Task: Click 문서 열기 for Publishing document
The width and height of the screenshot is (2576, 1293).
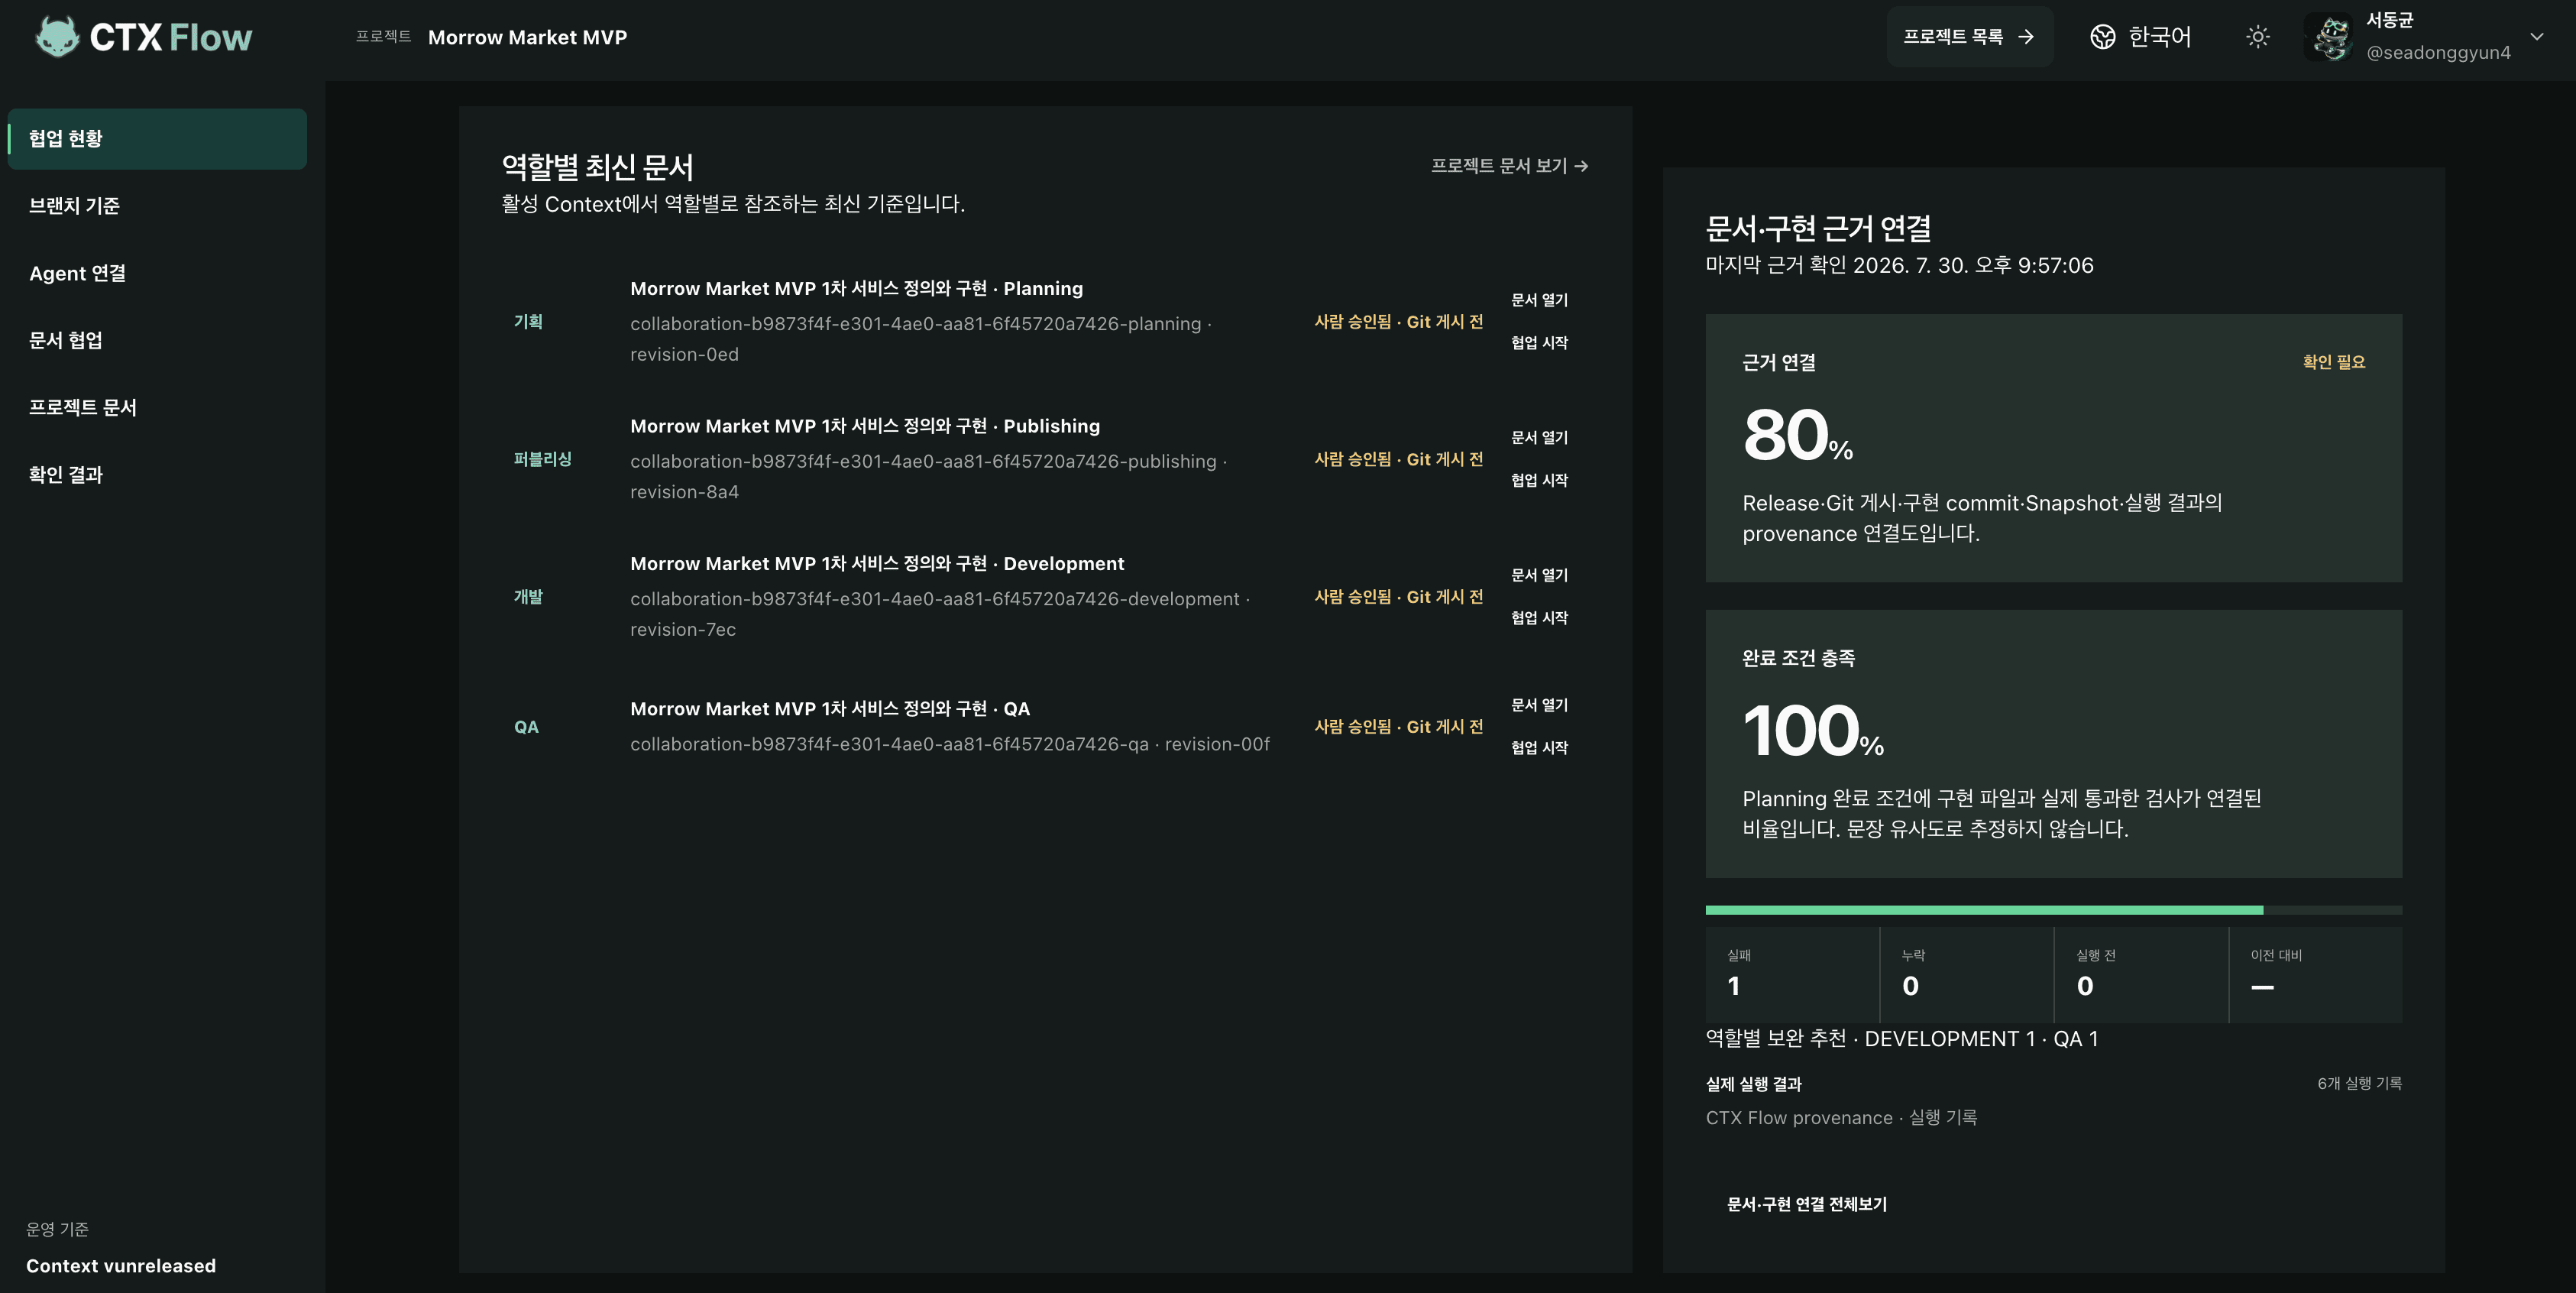Action: coord(1539,438)
